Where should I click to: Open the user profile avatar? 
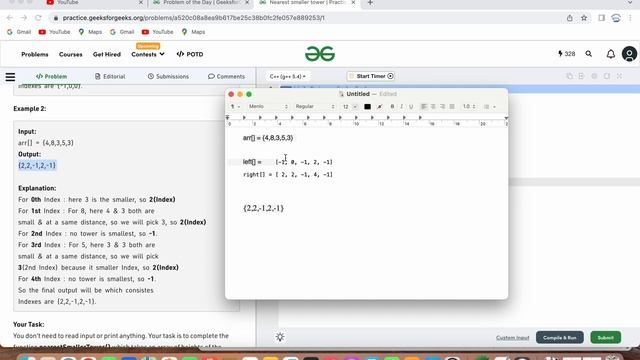pyautogui.click(x=629, y=54)
